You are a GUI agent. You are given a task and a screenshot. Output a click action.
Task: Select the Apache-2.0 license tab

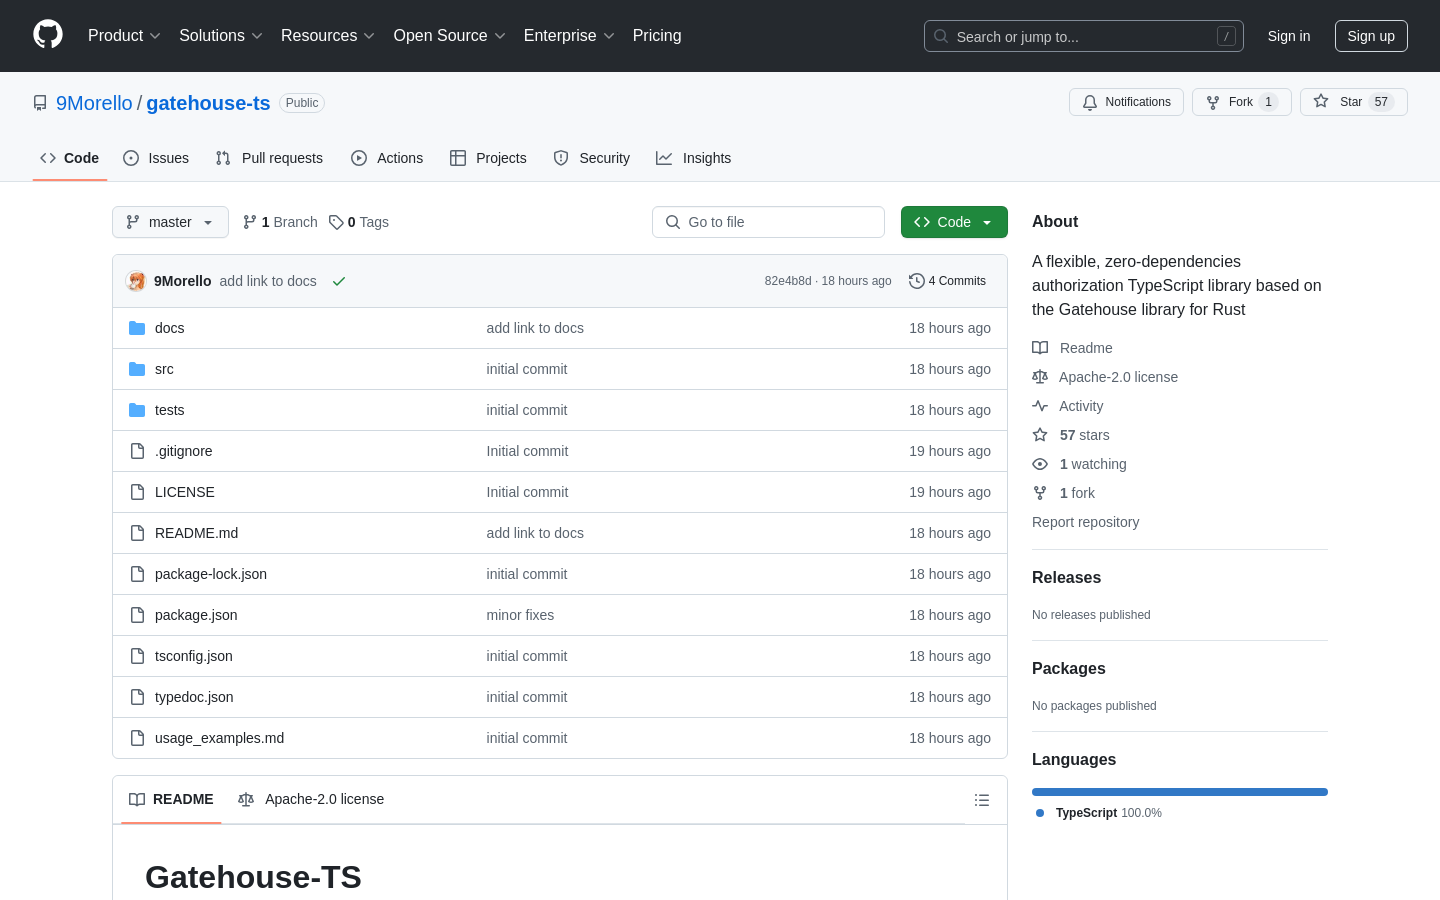pyautogui.click(x=311, y=799)
